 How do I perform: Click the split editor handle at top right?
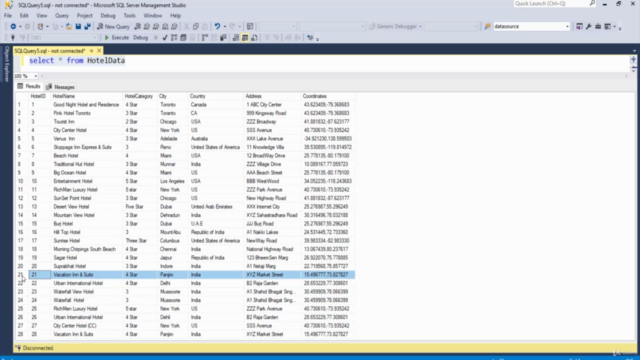tap(633, 60)
